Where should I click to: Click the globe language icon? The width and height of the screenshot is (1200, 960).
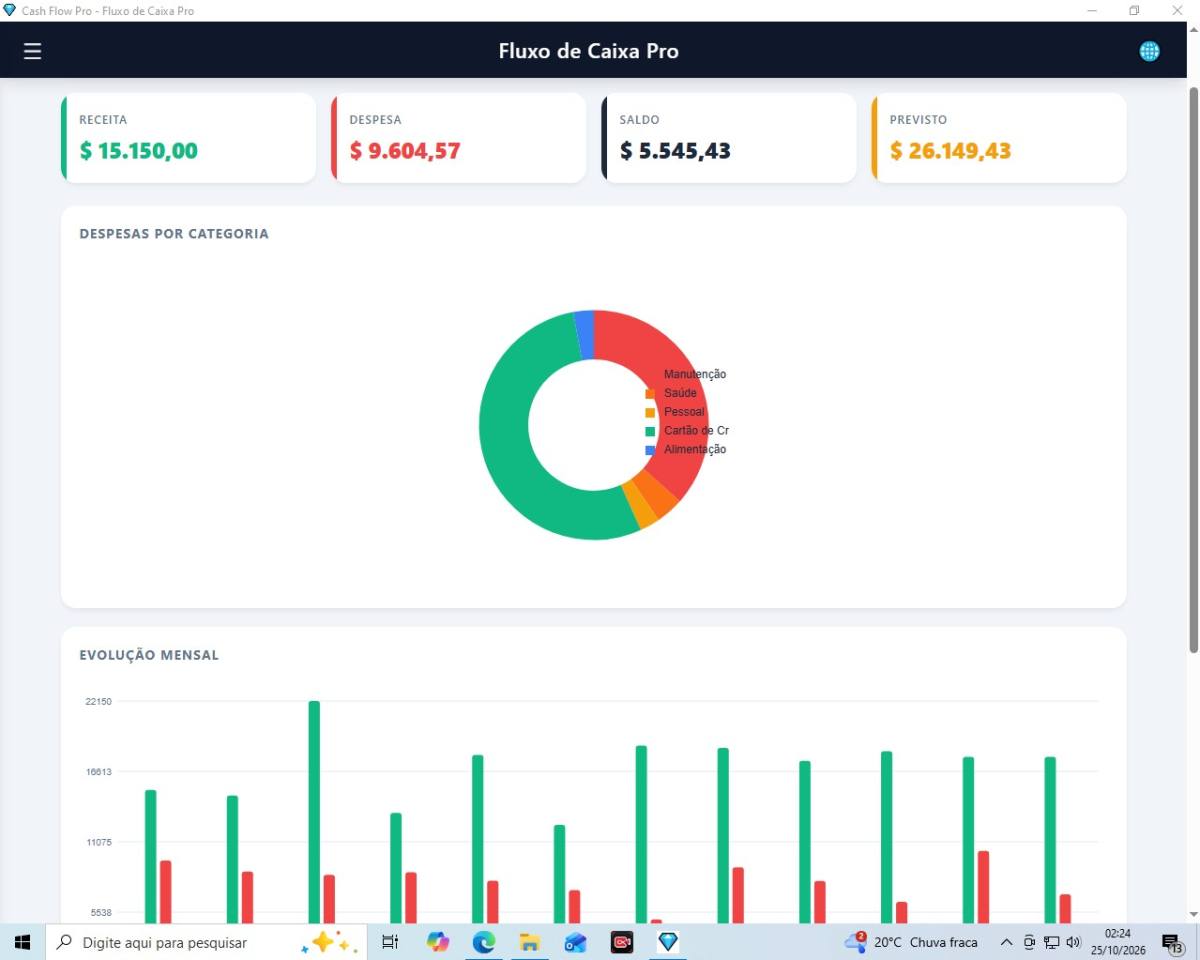pos(1150,51)
